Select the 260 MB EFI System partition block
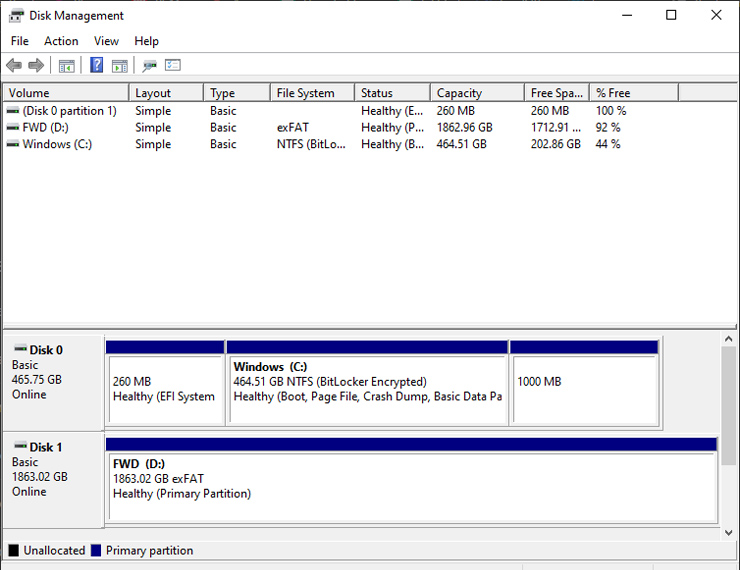 [x=165, y=383]
